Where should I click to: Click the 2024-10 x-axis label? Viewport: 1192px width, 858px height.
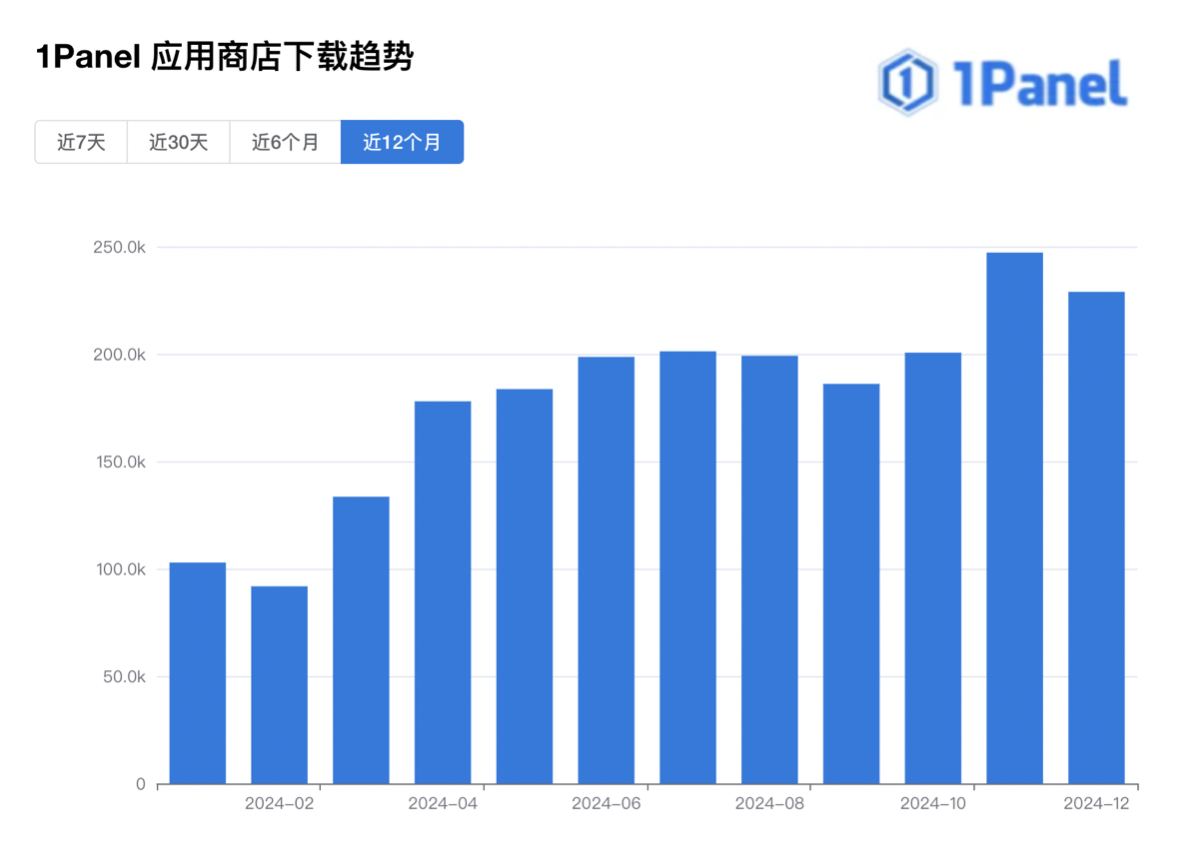pyautogui.click(x=933, y=803)
